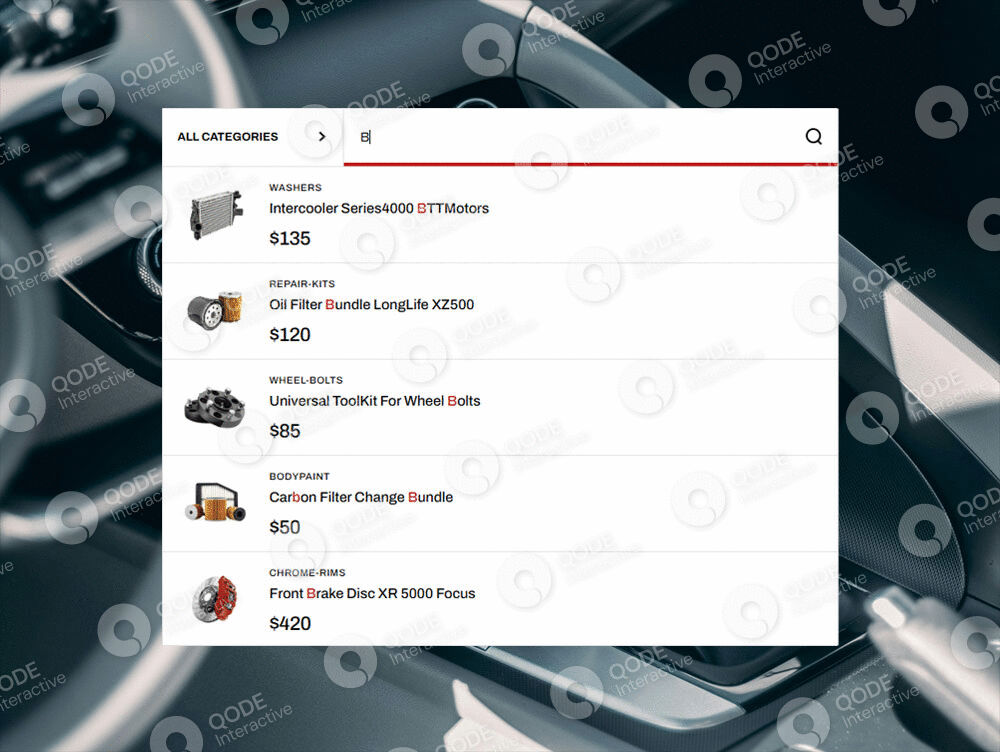This screenshot has height=752, width=1000.
Task: Open Intercooler Series4000 BTTMotors result
Action: [x=378, y=209]
